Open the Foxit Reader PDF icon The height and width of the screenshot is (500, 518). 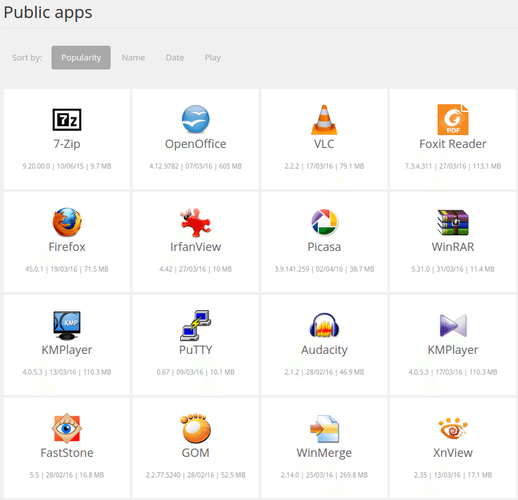click(453, 119)
